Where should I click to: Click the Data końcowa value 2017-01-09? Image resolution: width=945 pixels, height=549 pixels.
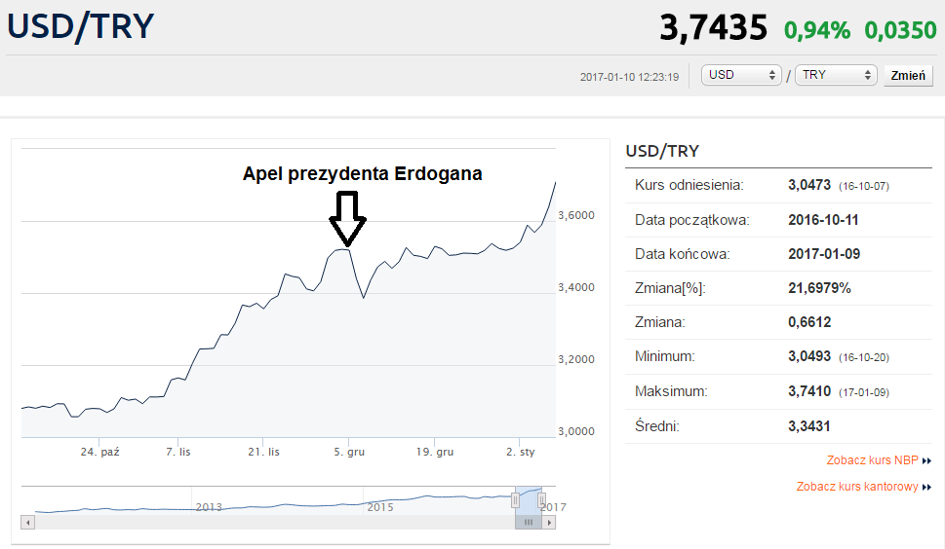(x=824, y=254)
